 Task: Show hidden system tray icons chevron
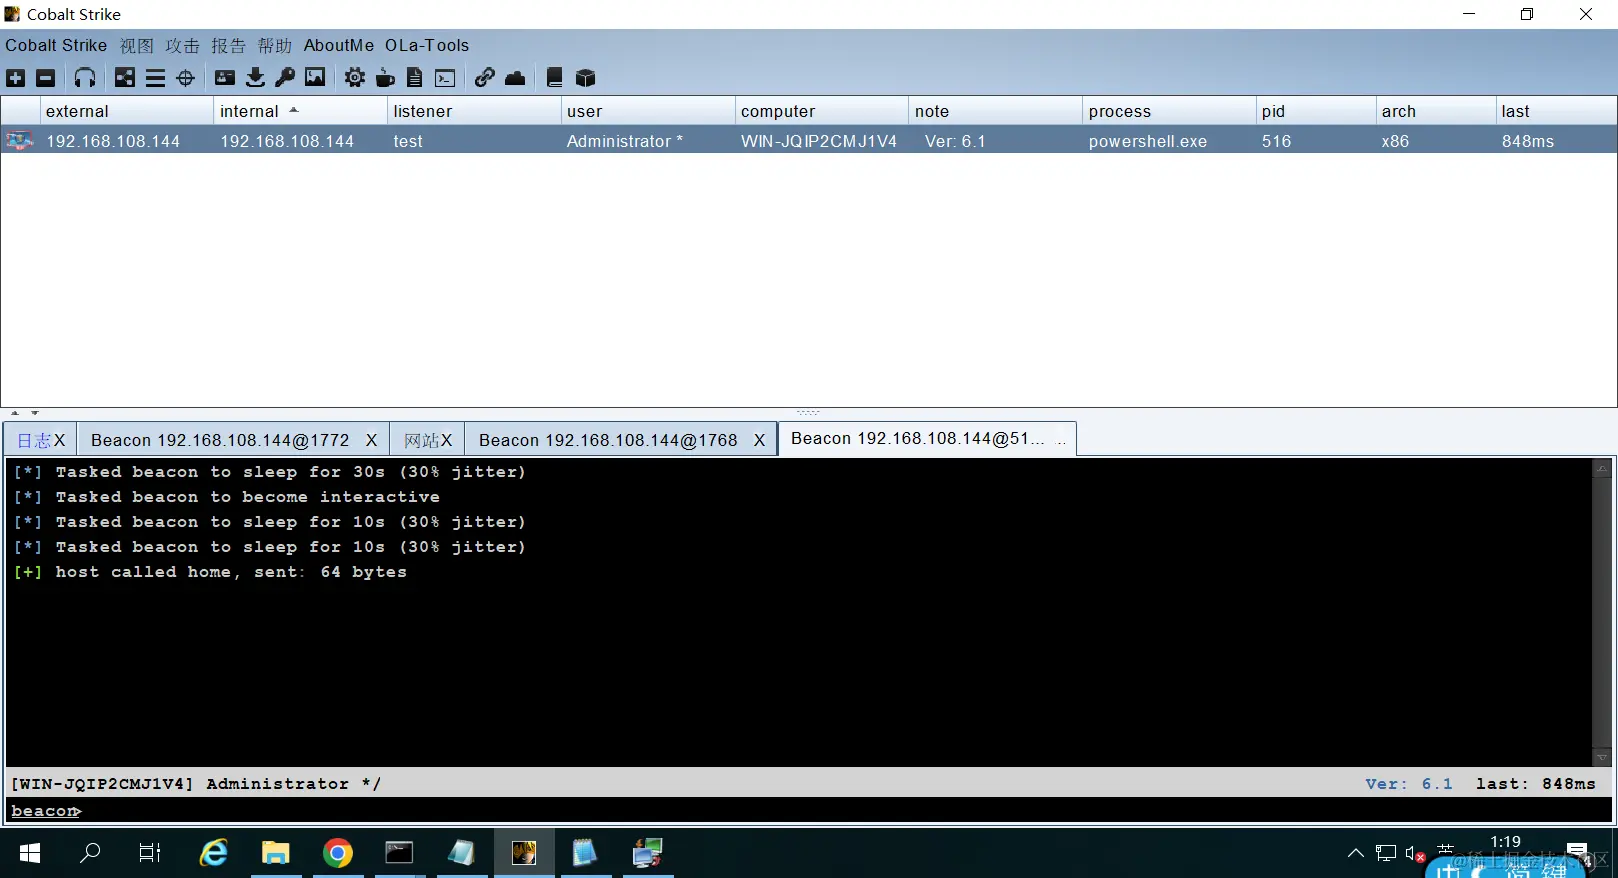[x=1356, y=853]
